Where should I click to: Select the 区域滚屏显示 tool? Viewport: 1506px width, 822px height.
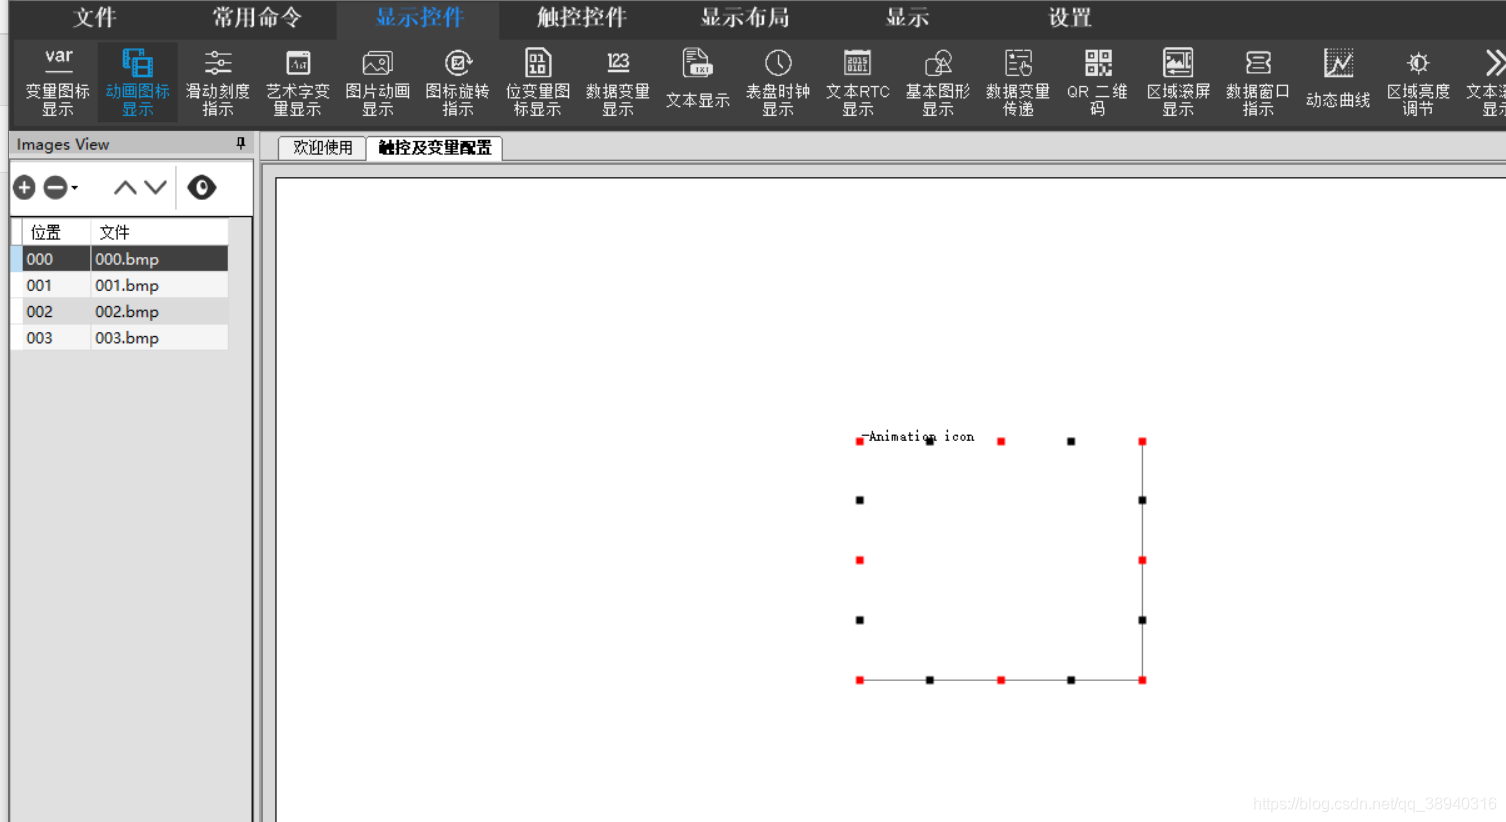pyautogui.click(x=1178, y=82)
